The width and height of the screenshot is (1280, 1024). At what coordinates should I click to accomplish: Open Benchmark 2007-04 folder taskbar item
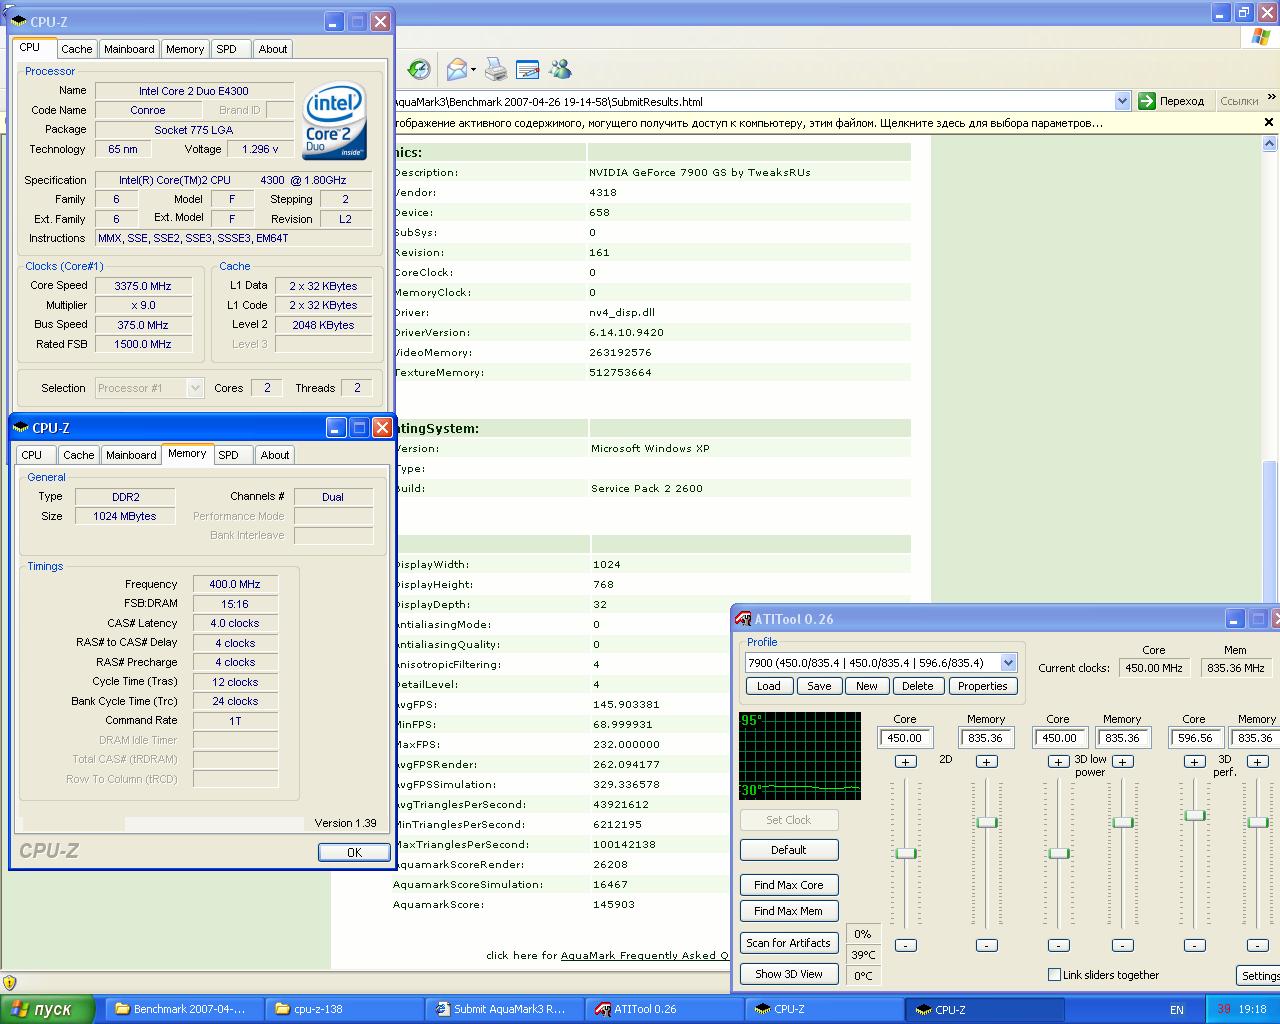click(183, 1009)
